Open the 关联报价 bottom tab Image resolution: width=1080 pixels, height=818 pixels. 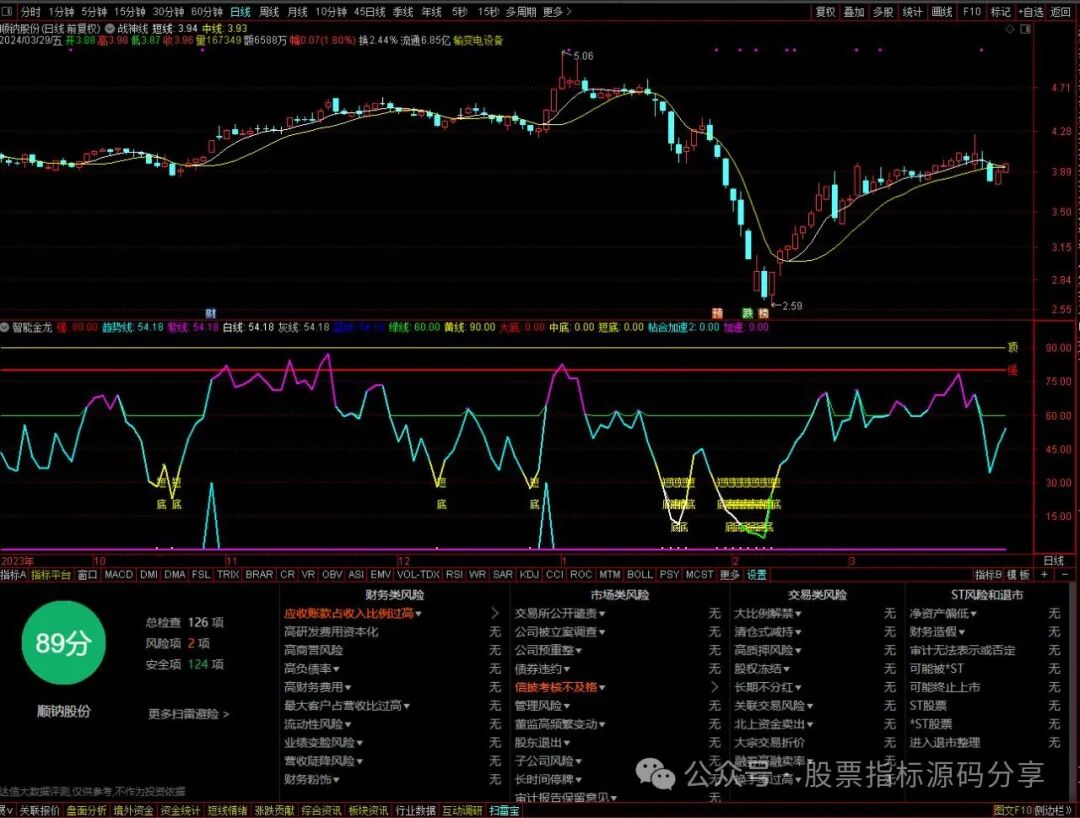40,811
